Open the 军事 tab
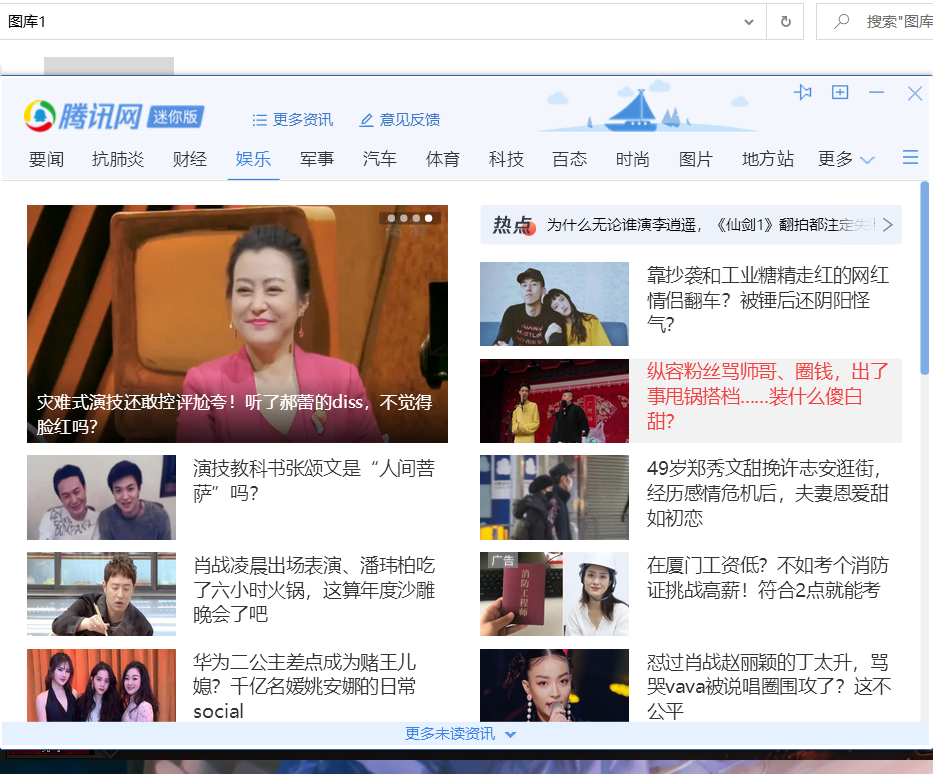 pyautogui.click(x=317, y=159)
